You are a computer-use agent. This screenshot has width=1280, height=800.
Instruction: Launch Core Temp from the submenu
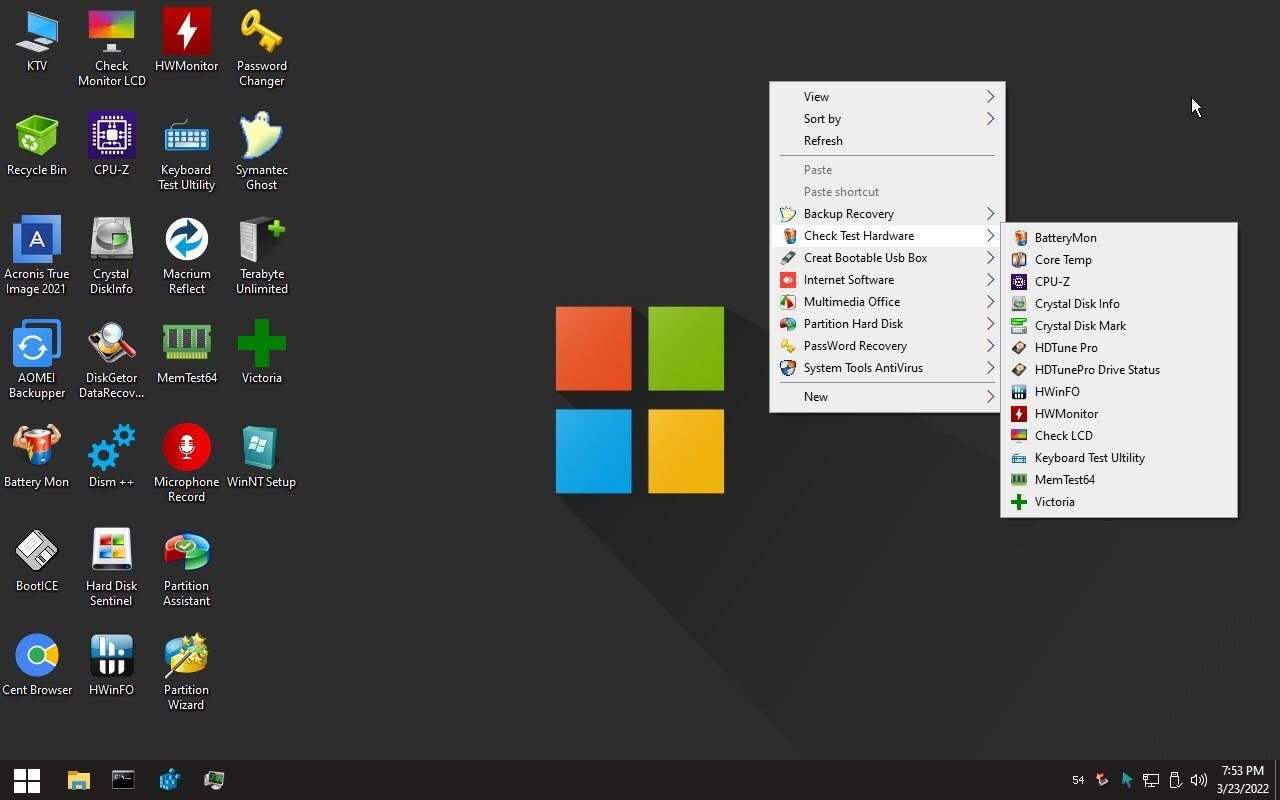click(1119, 260)
